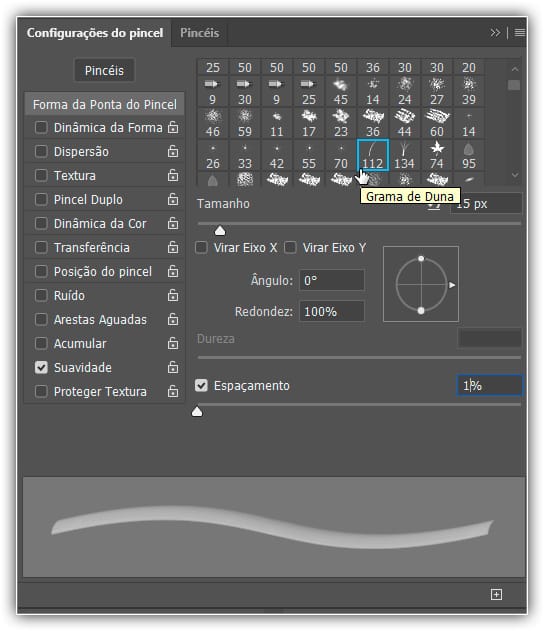The height and width of the screenshot is (631, 544).
Task: Choose the 23 brush tip
Action: [x=341, y=123]
